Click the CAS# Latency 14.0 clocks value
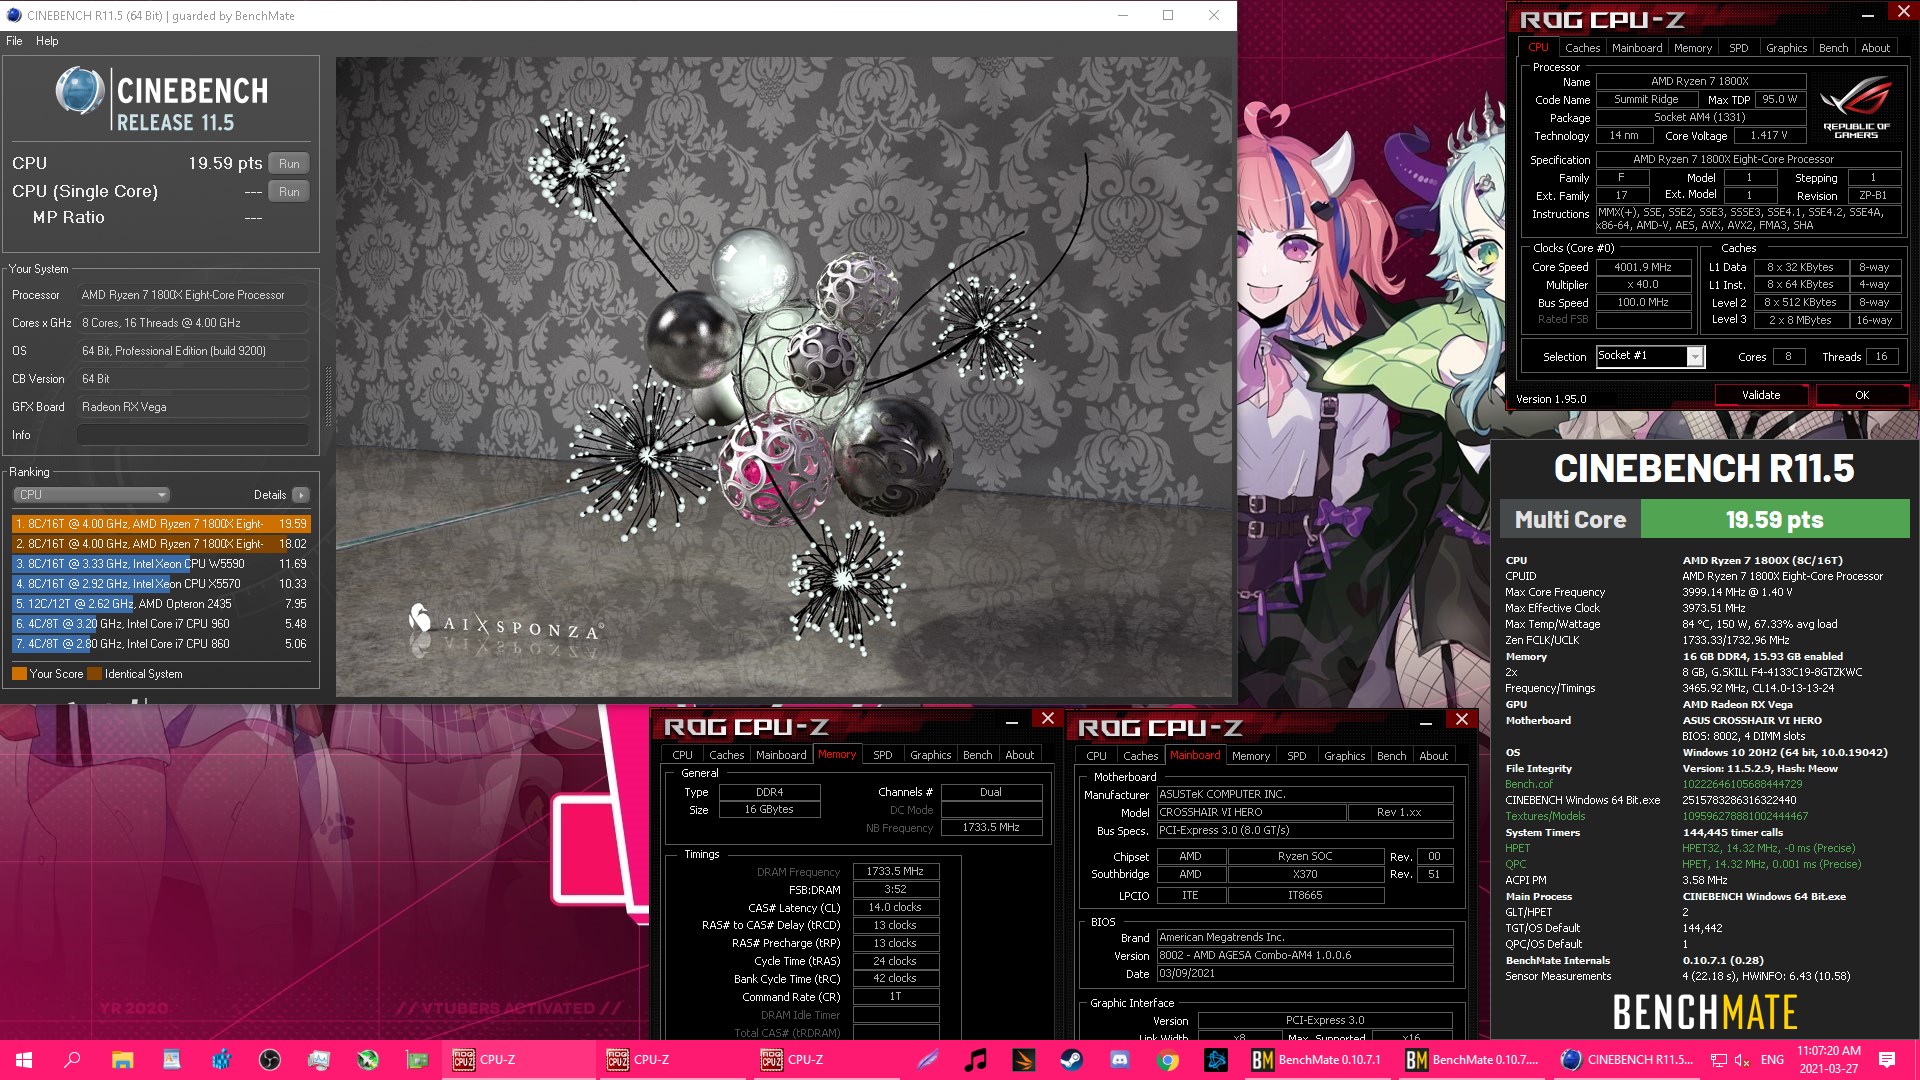The height and width of the screenshot is (1080, 1920). [x=895, y=908]
